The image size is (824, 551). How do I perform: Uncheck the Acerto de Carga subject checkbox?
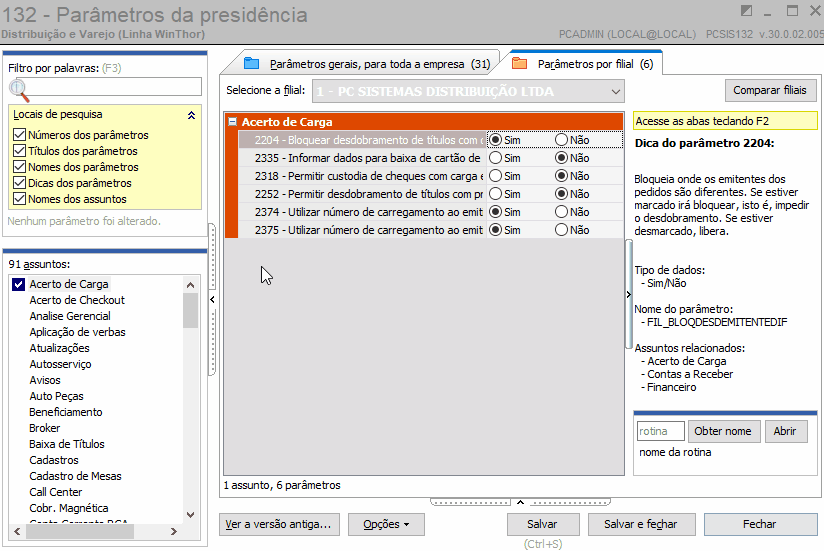tap(18, 284)
